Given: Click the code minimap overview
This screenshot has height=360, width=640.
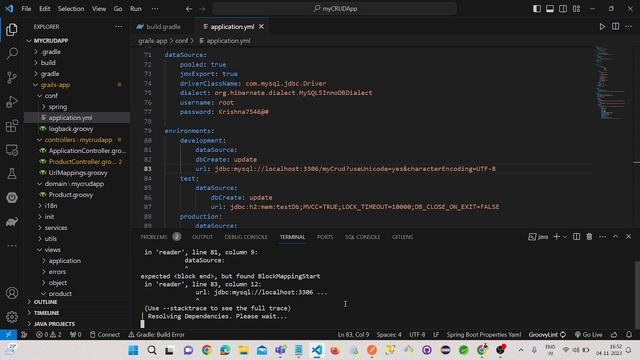Looking at the screenshot, I should tap(611, 84).
